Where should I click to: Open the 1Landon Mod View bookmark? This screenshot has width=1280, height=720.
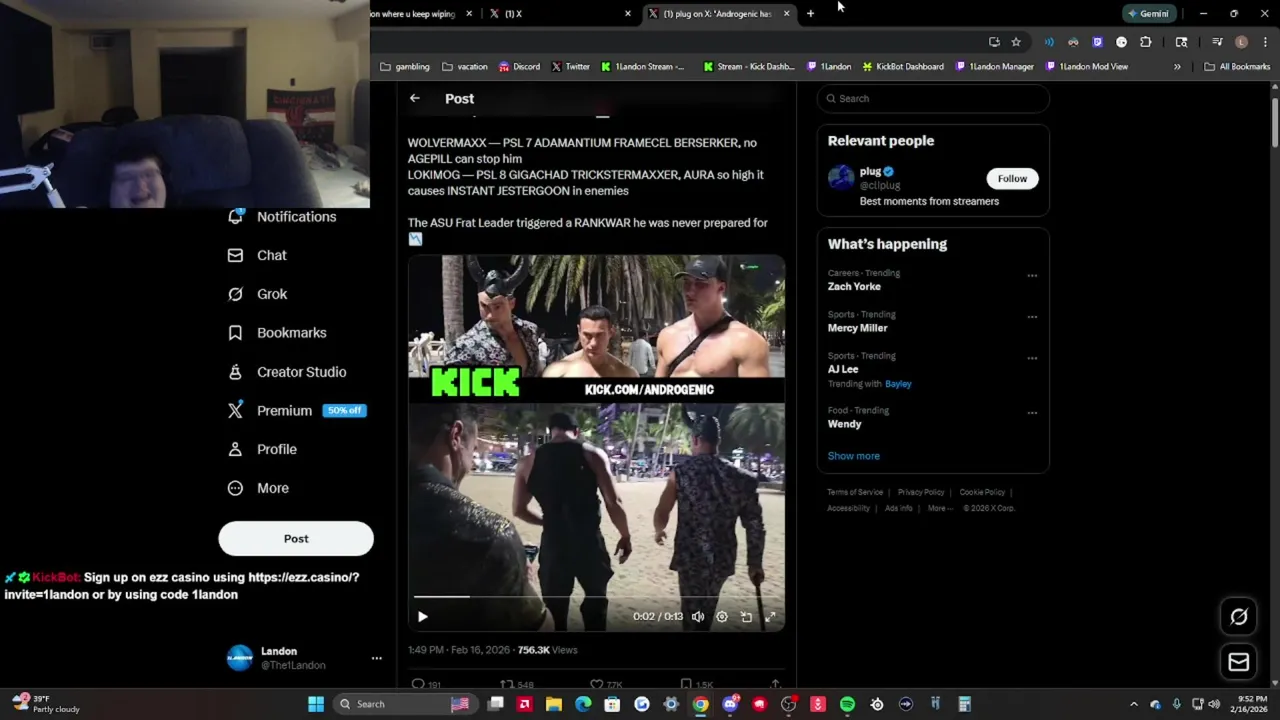click(1087, 67)
